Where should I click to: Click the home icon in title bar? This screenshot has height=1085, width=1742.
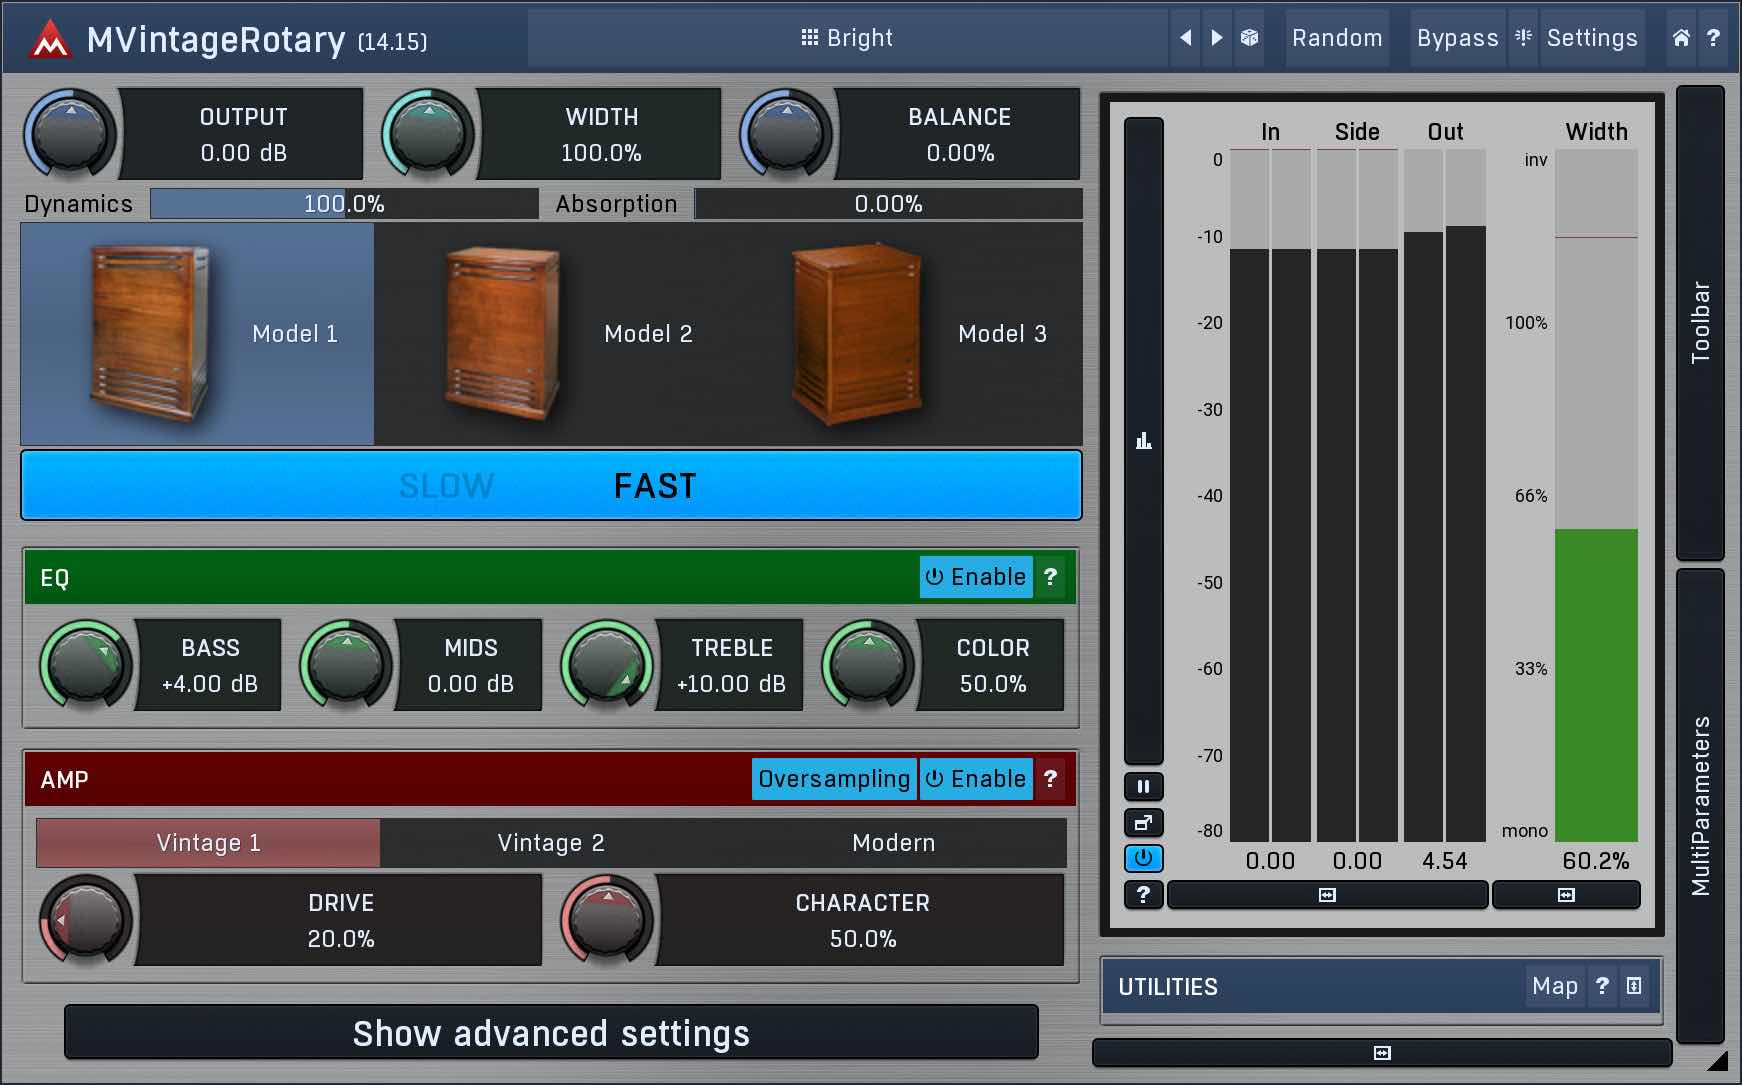click(1681, 38)
